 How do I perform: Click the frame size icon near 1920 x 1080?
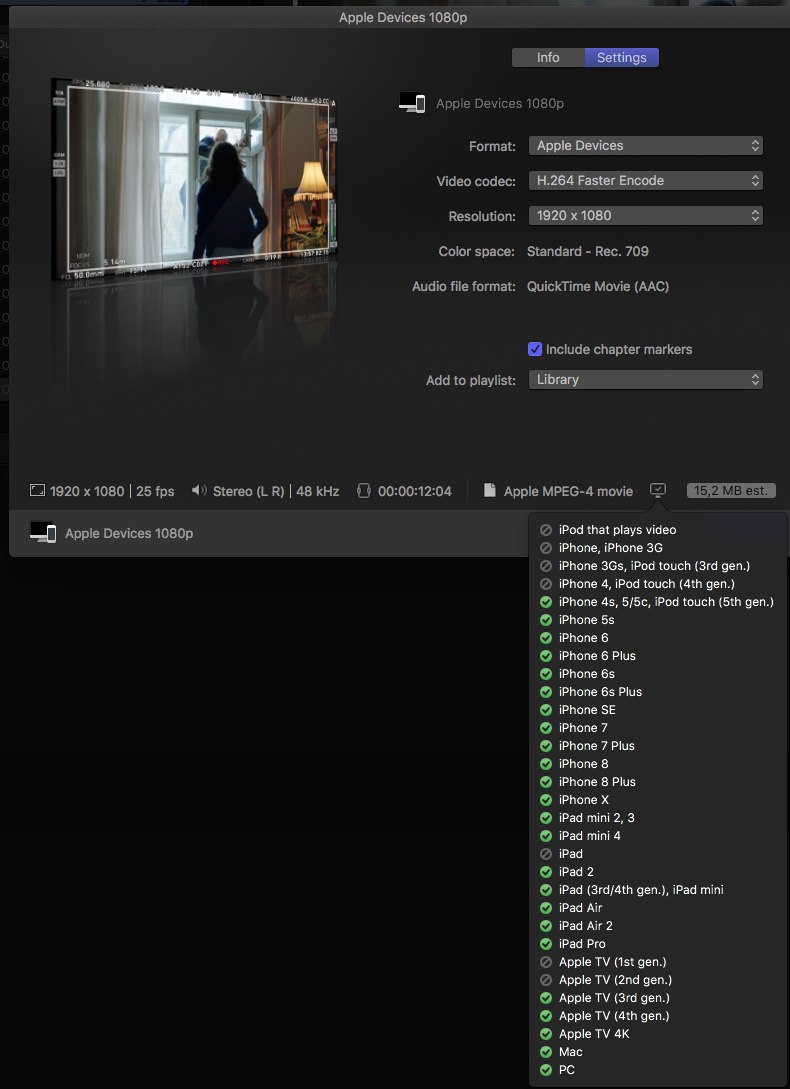coord(37,491)
